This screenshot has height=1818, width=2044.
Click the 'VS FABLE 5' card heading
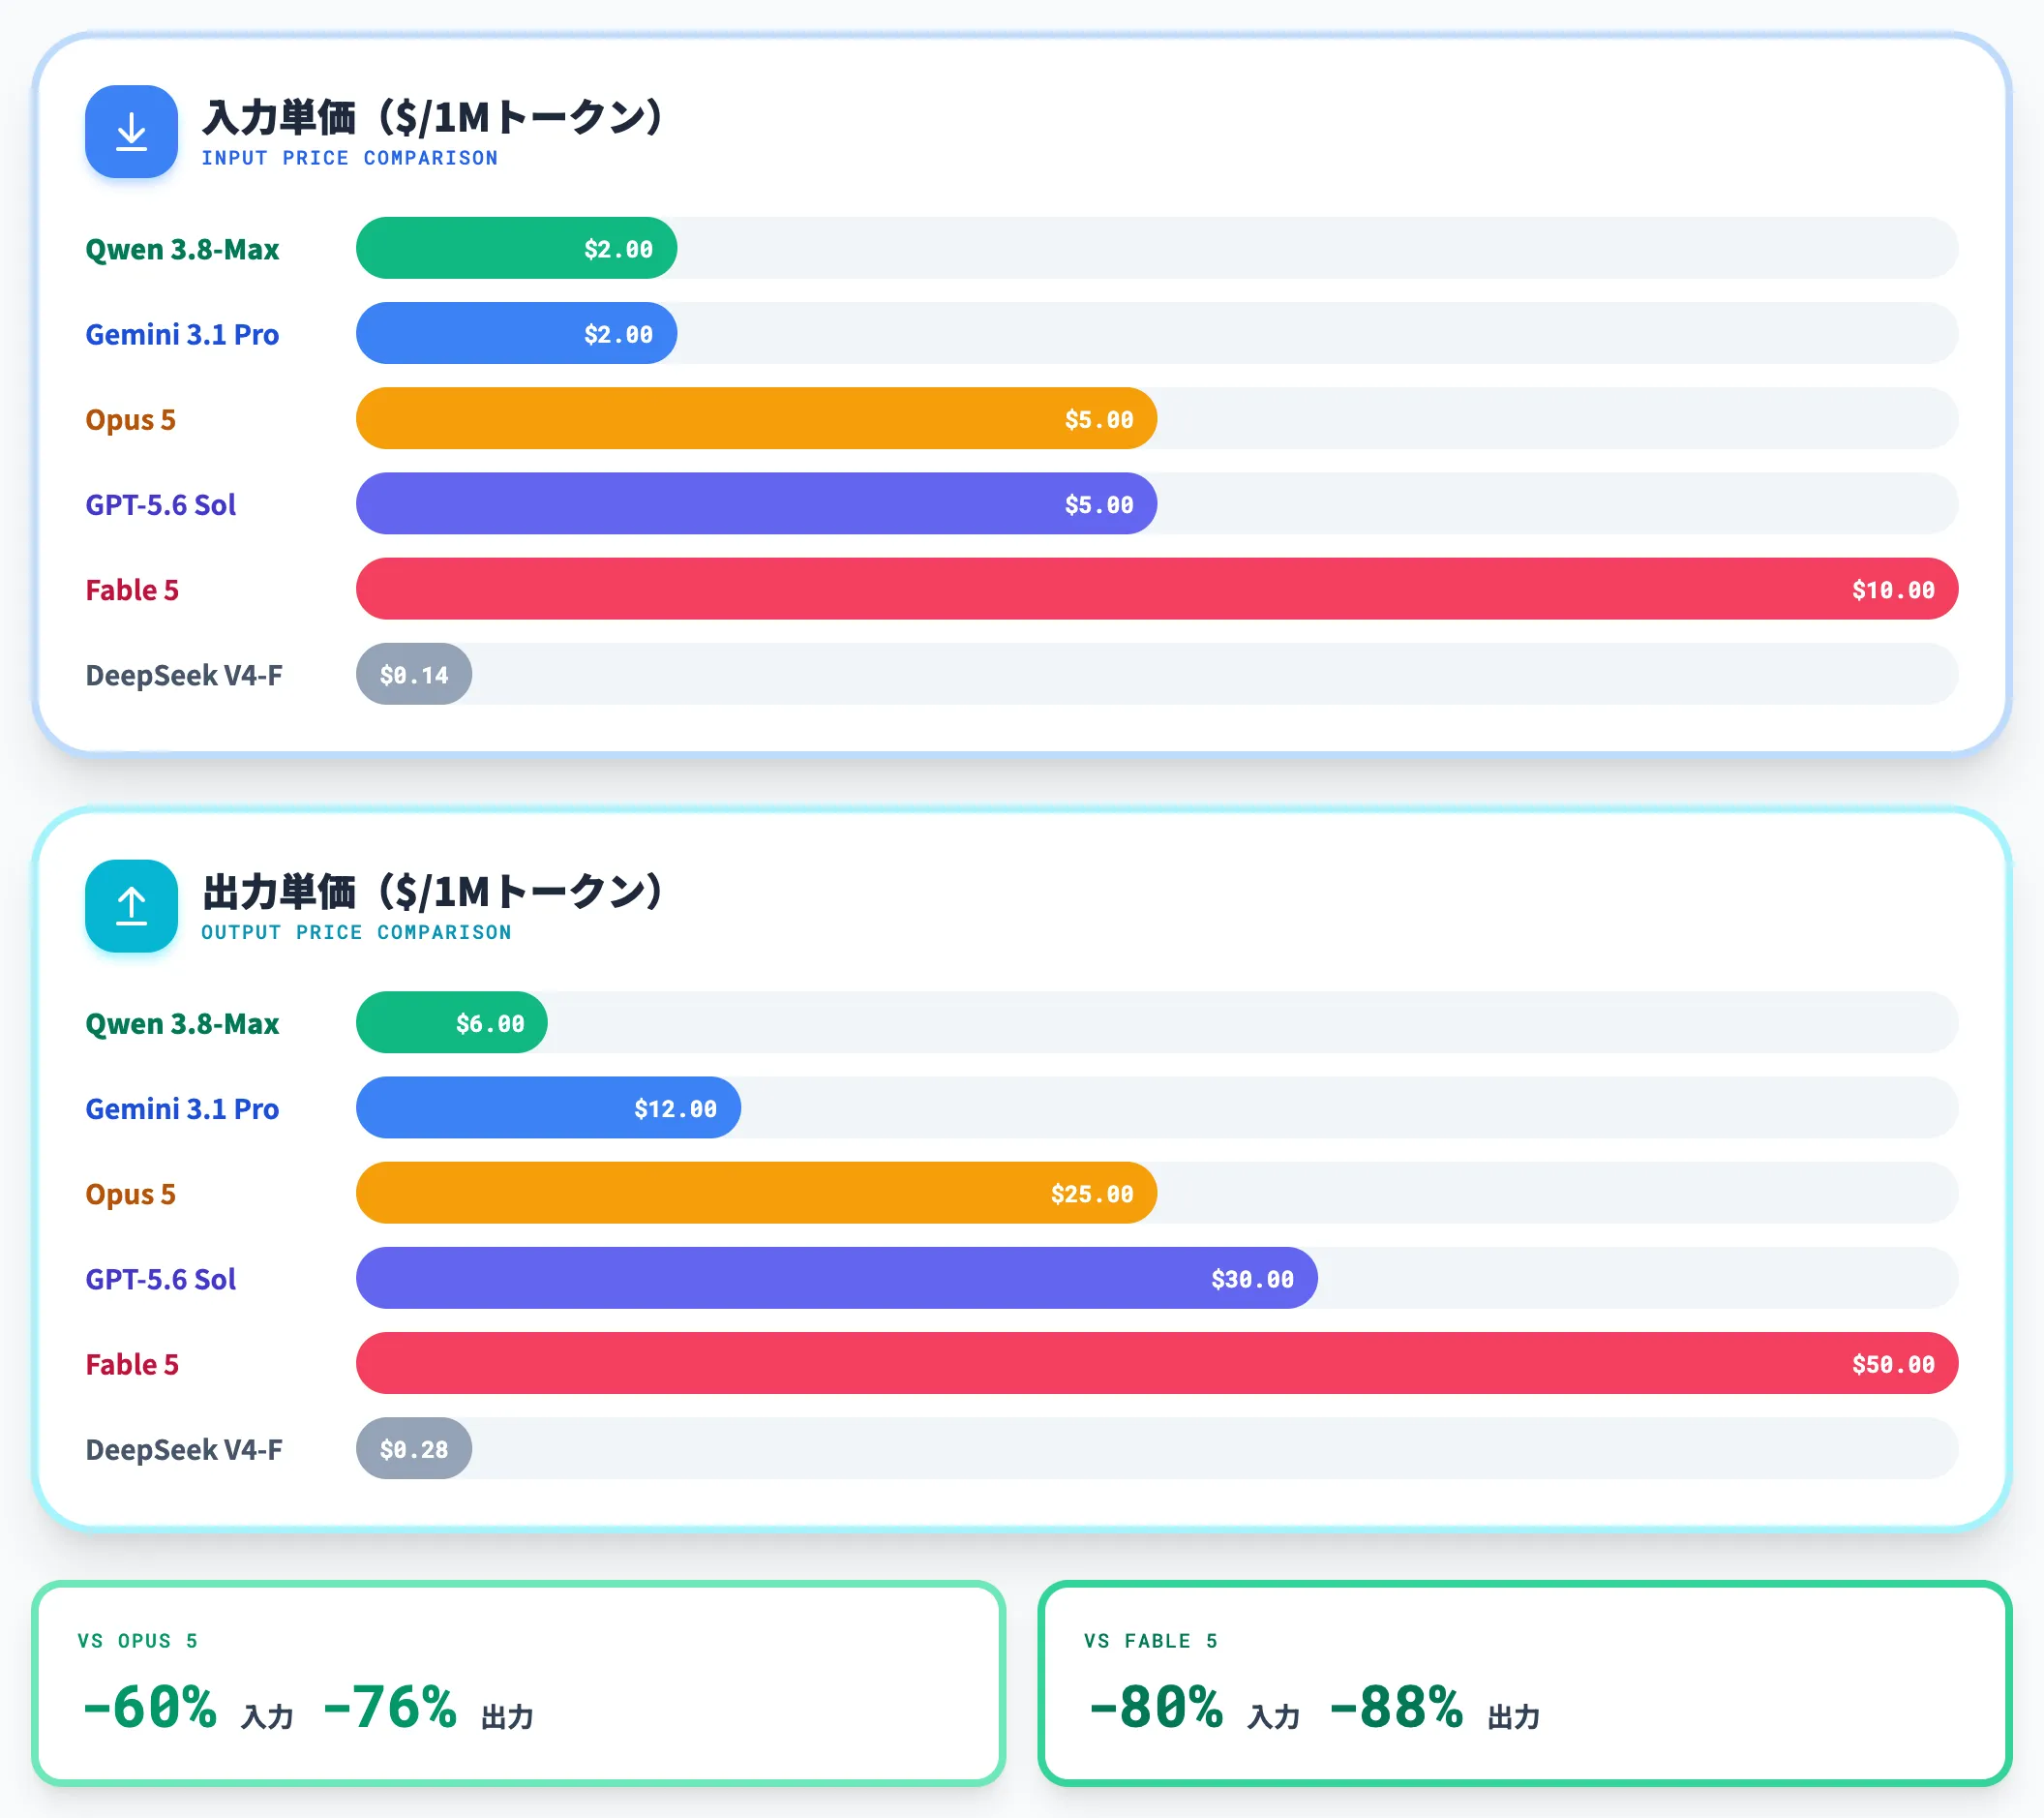(x=1150, y=1641)
